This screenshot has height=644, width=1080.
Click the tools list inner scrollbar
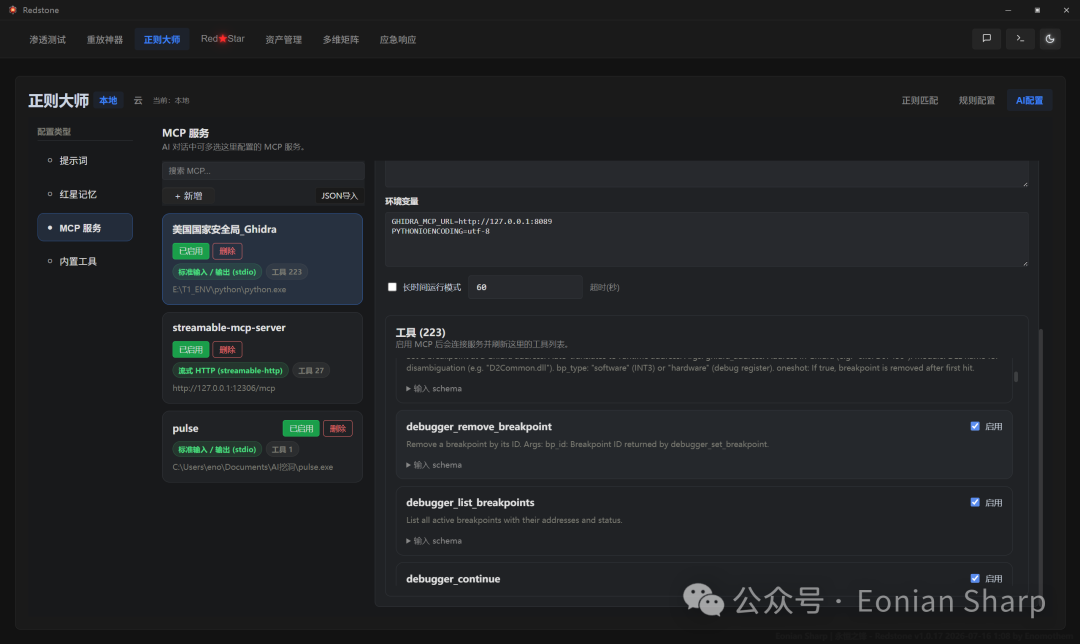coord(1015,377)
